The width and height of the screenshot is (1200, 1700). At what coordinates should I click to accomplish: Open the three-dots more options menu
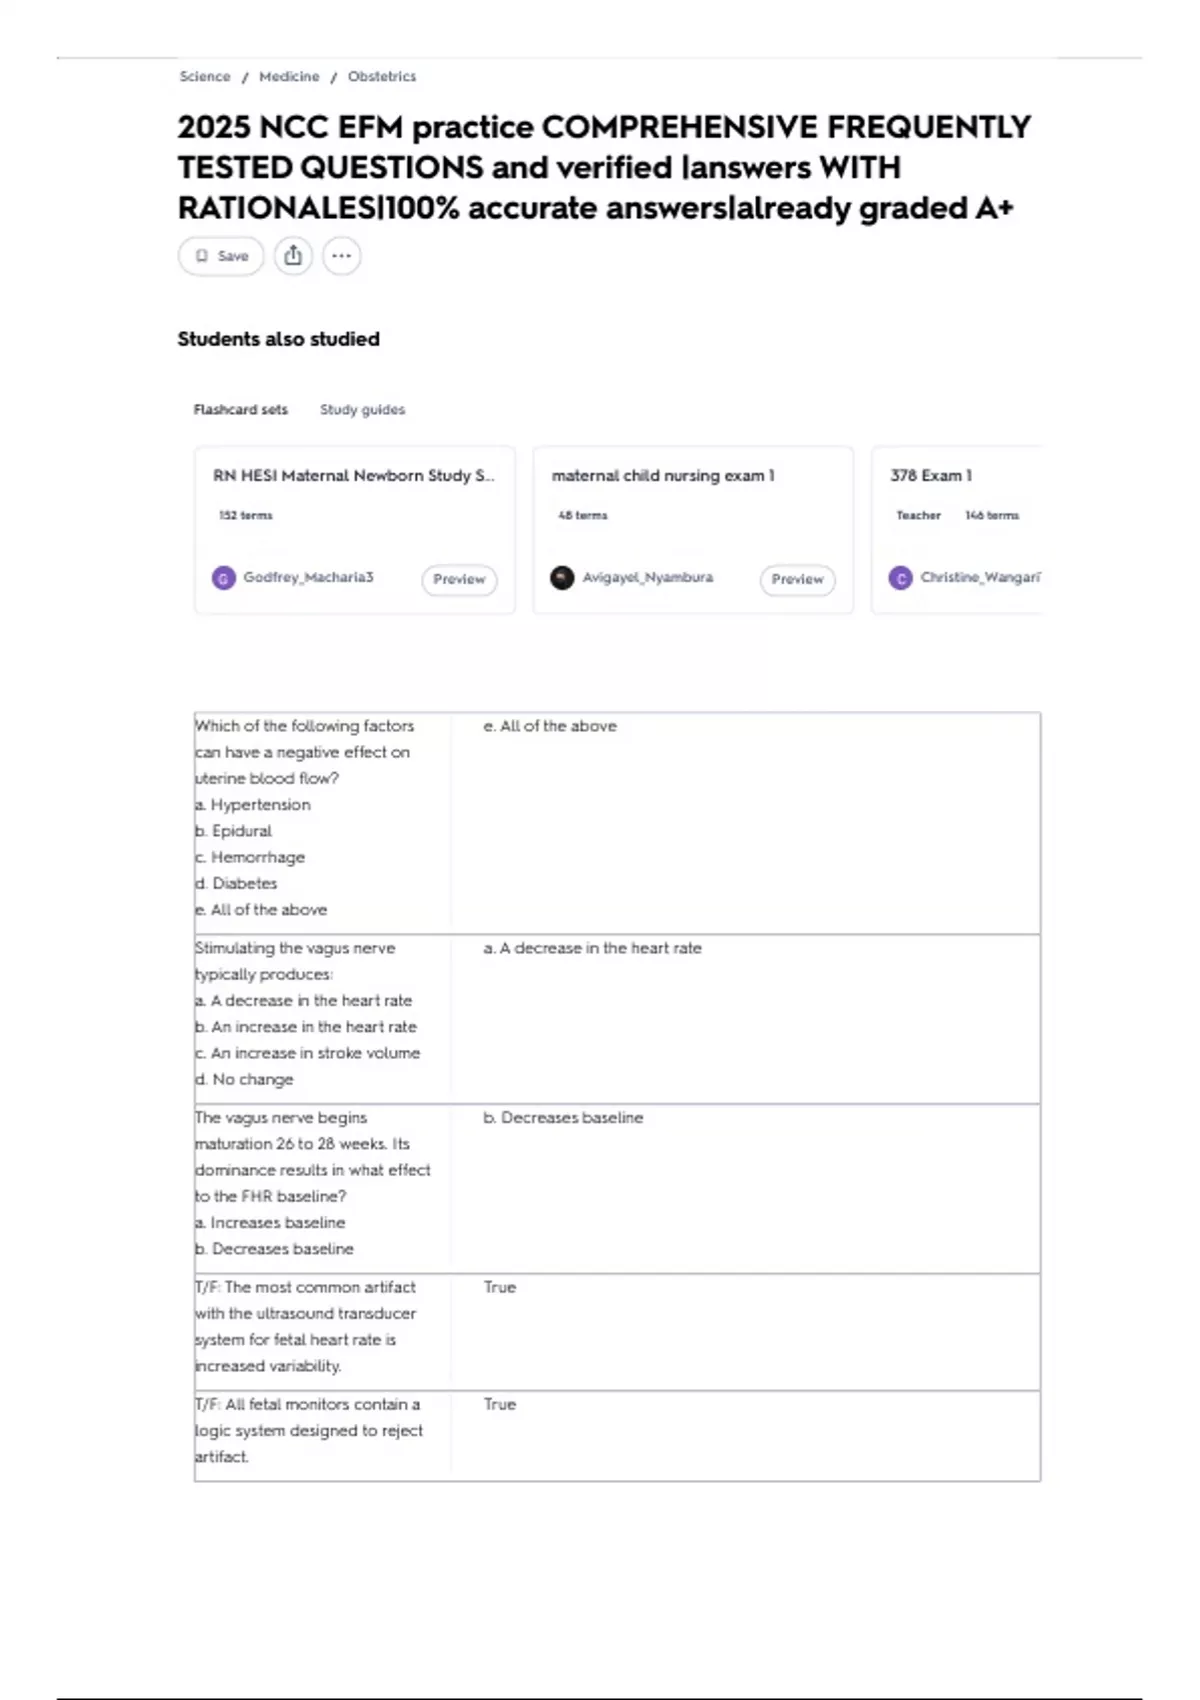tap(342, 256)
